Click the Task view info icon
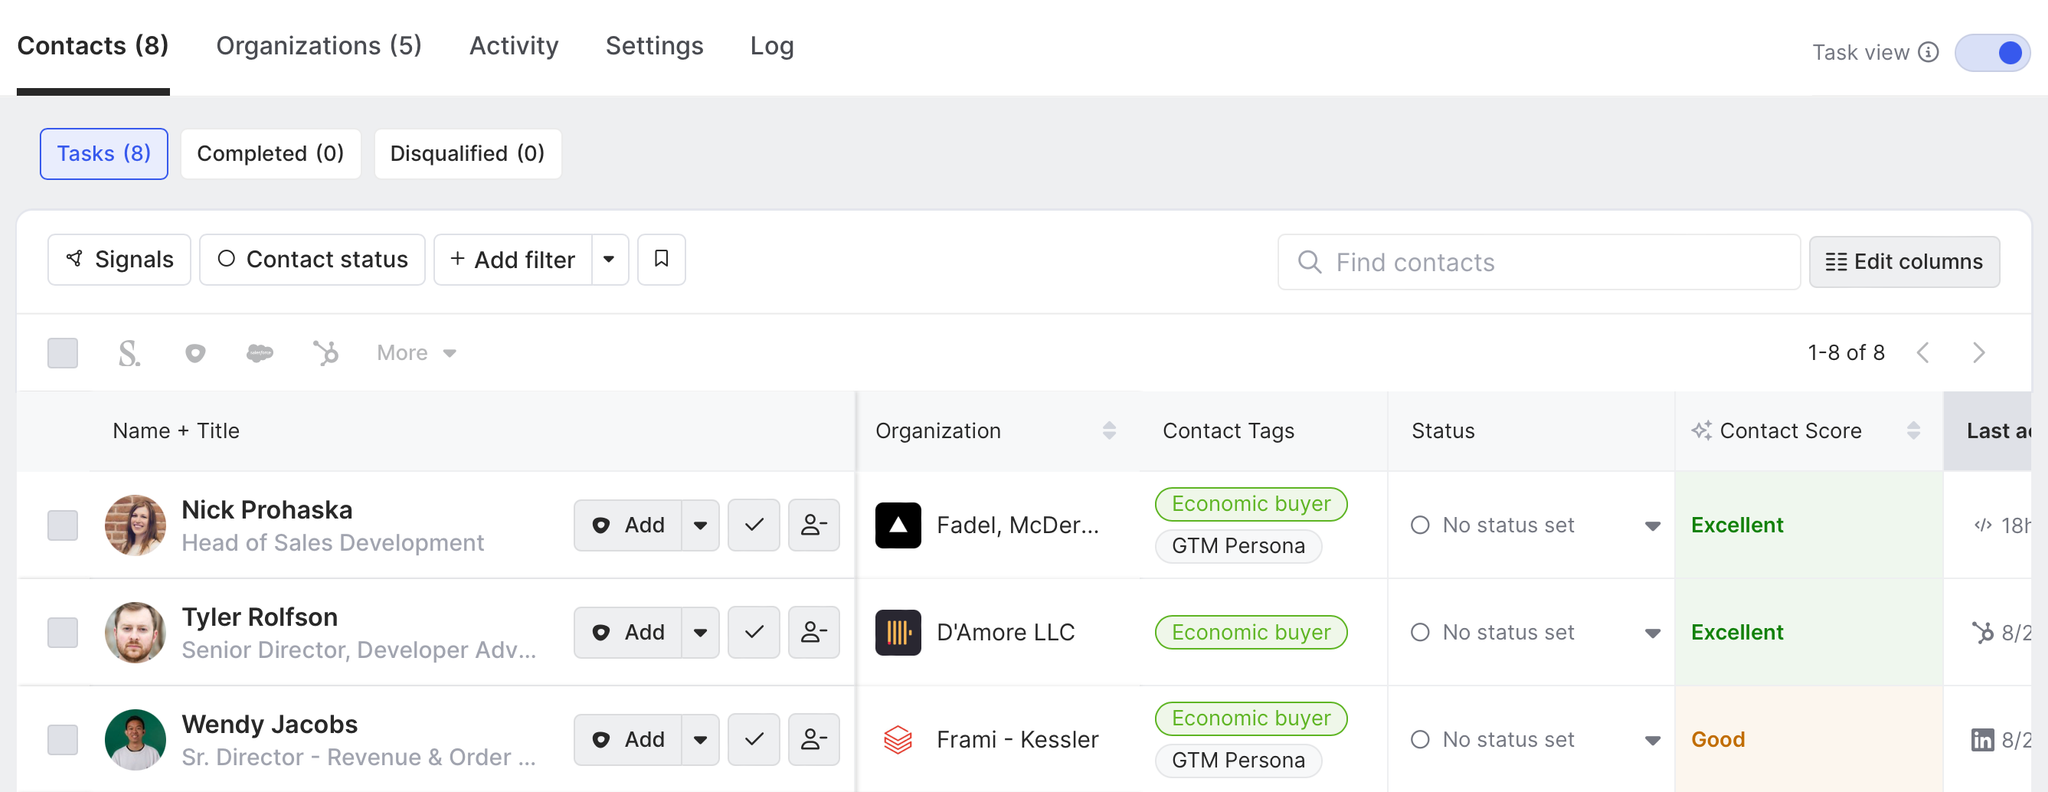2048x792 pixels. pyautogui.click(x=1929, y=53)
